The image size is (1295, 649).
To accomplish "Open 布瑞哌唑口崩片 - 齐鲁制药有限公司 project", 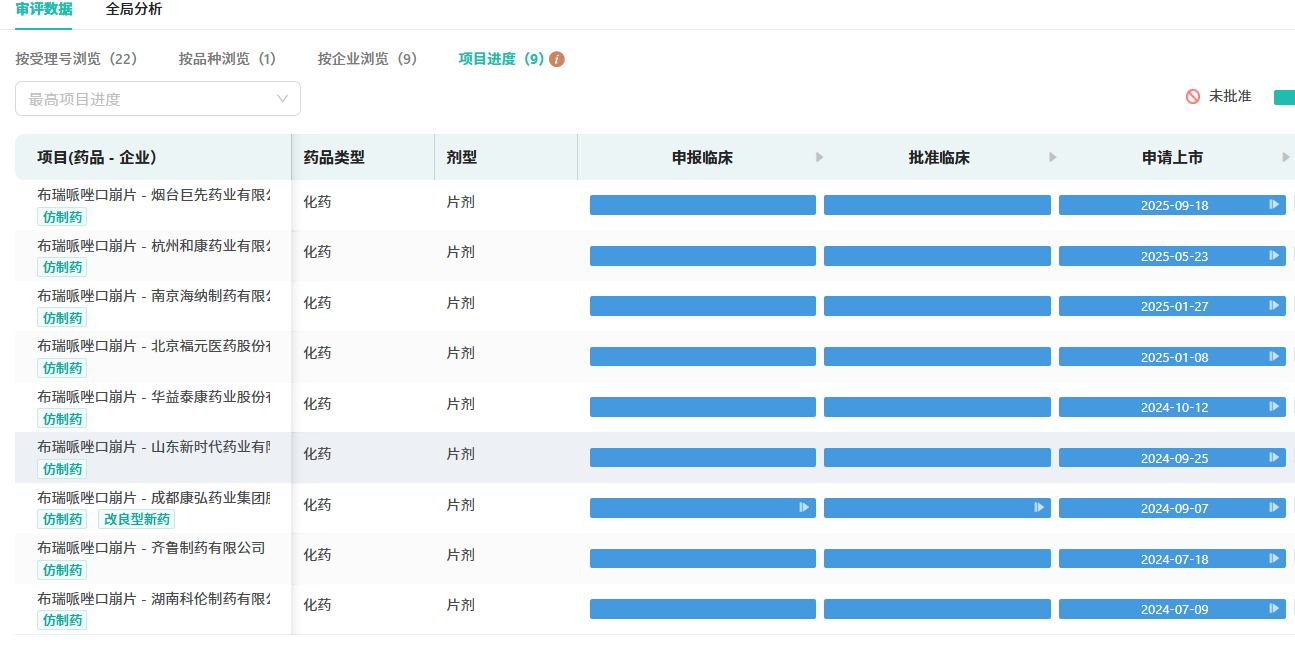I will (x=152, y=547).
